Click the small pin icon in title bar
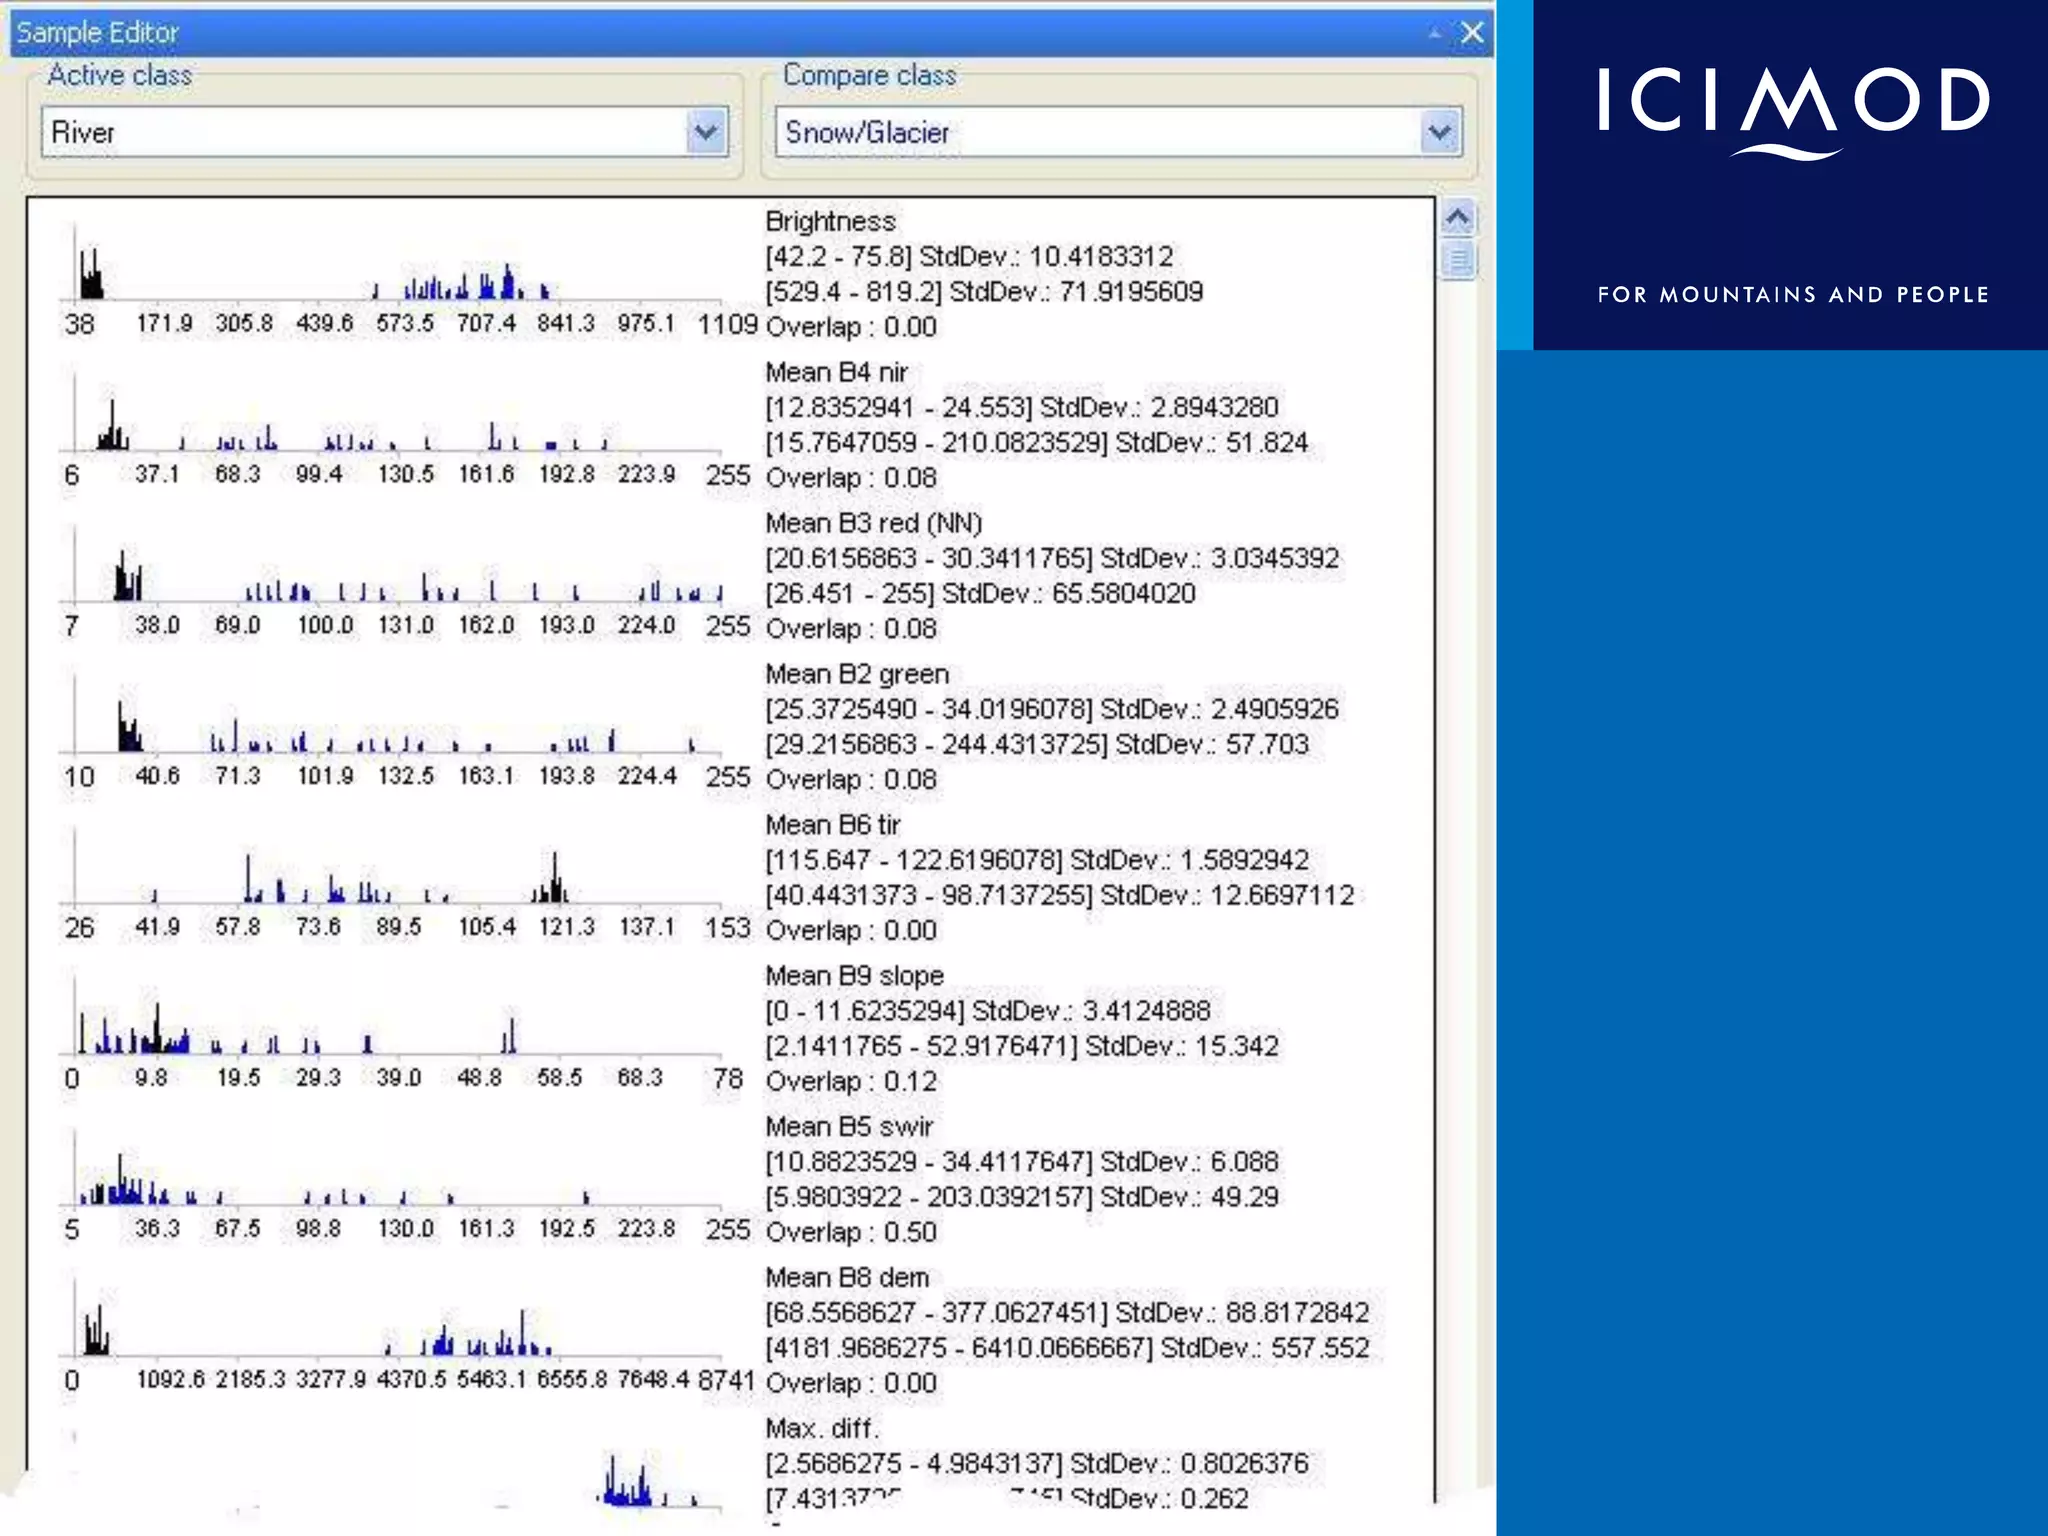 1436,33
